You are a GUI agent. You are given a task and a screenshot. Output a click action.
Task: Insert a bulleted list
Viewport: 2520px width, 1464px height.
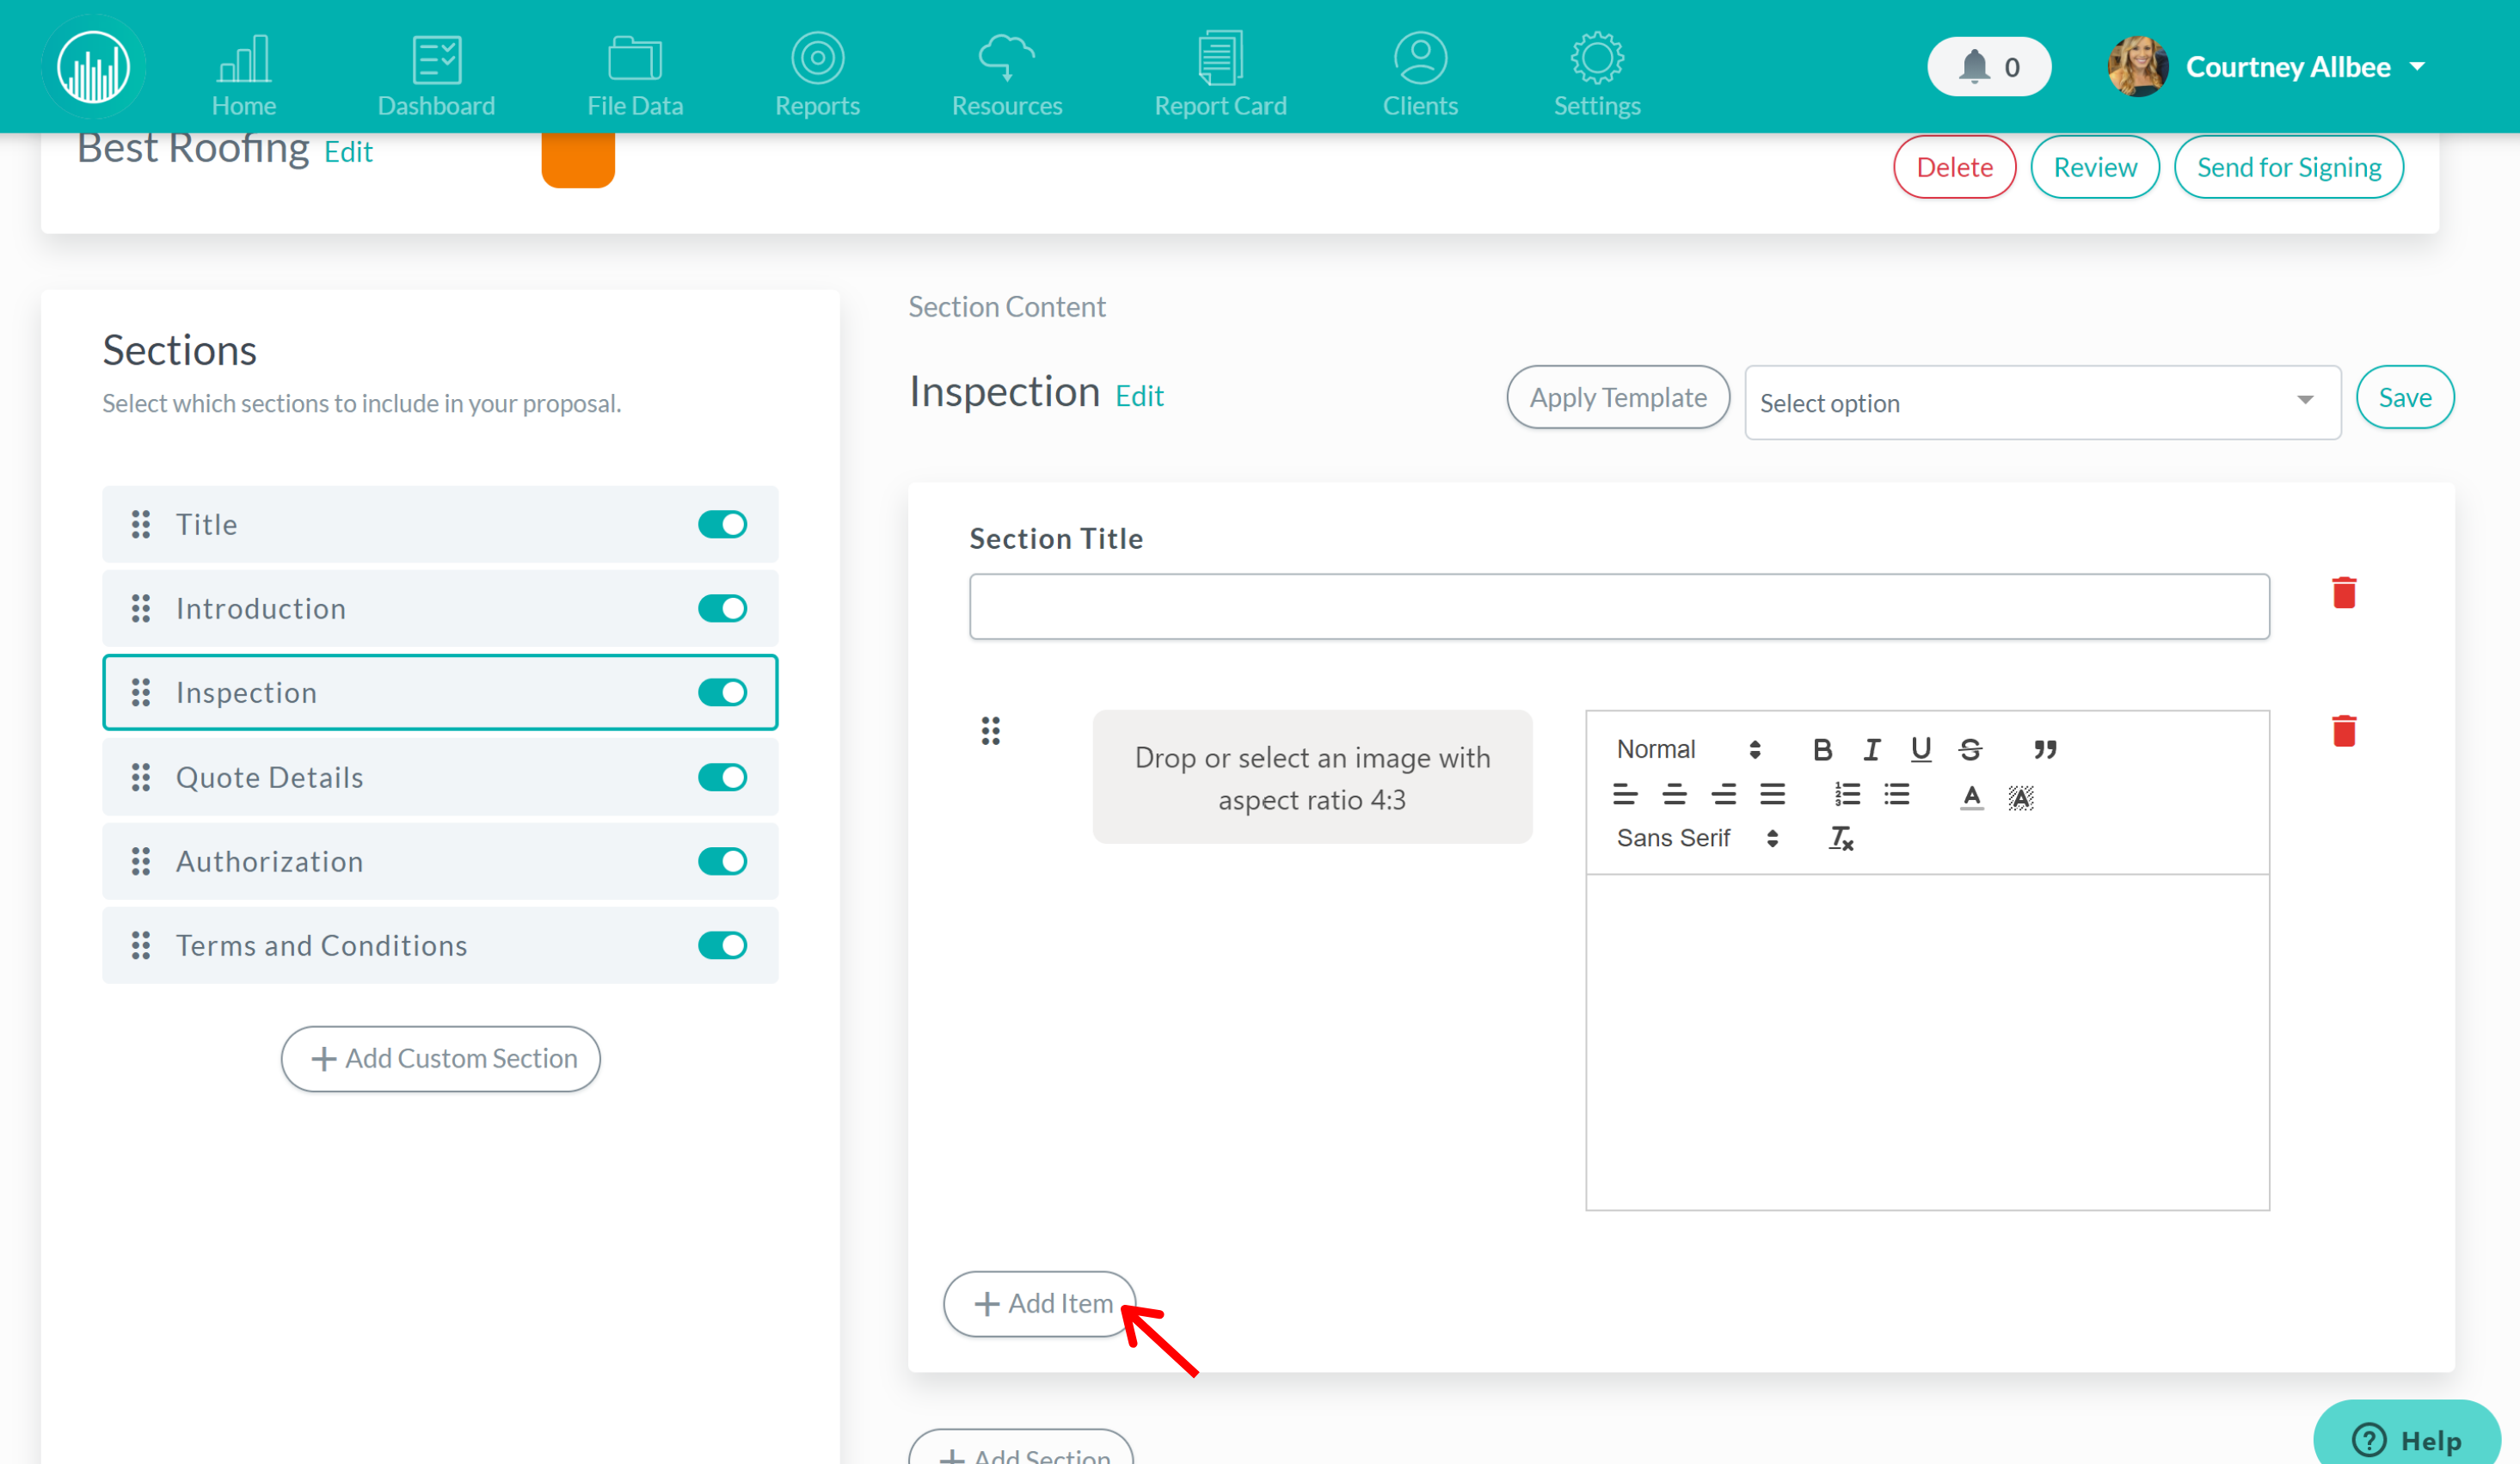click(1896, 795)
